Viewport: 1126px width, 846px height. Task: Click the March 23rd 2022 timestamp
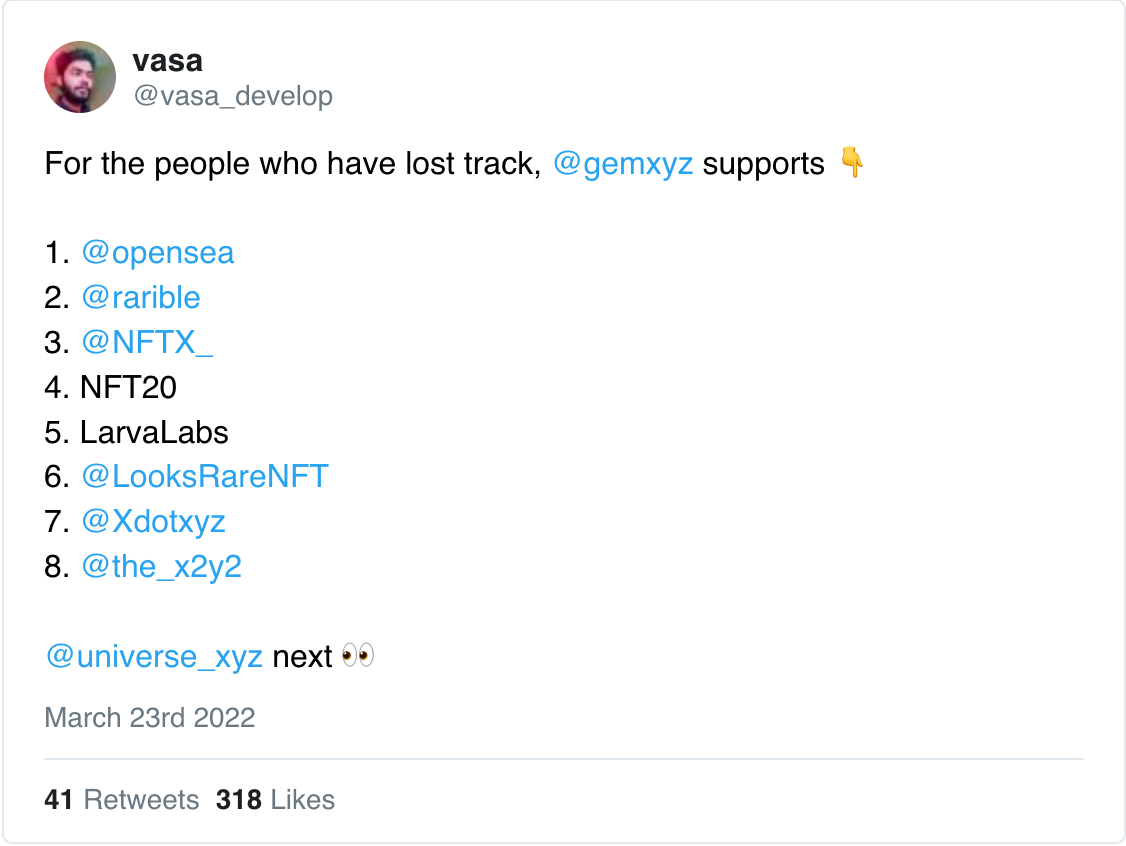150,718
